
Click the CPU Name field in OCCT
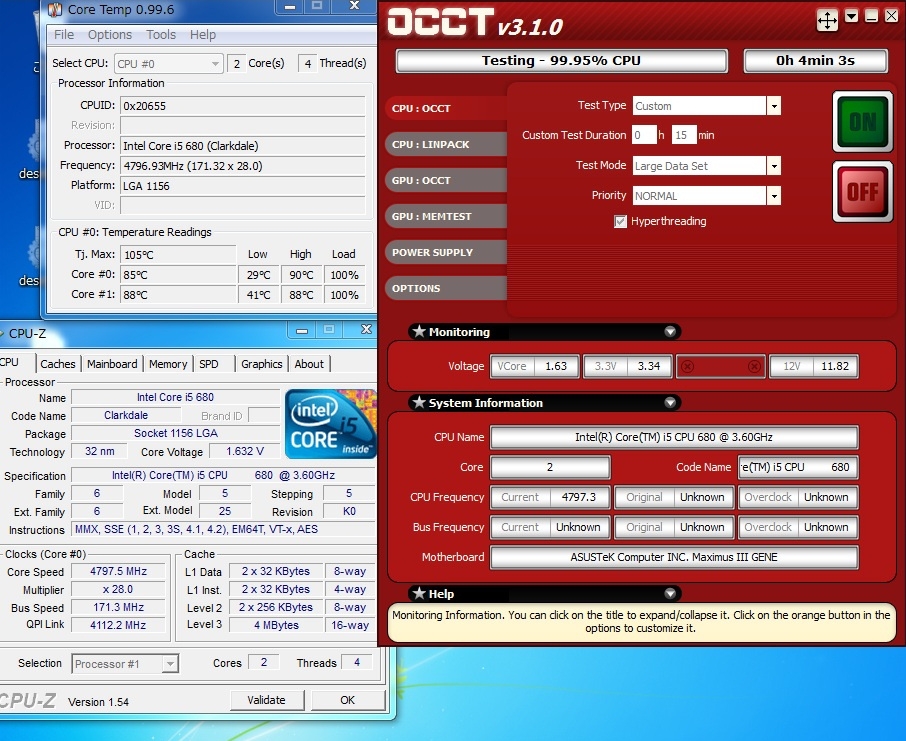(x=674, y=438)
